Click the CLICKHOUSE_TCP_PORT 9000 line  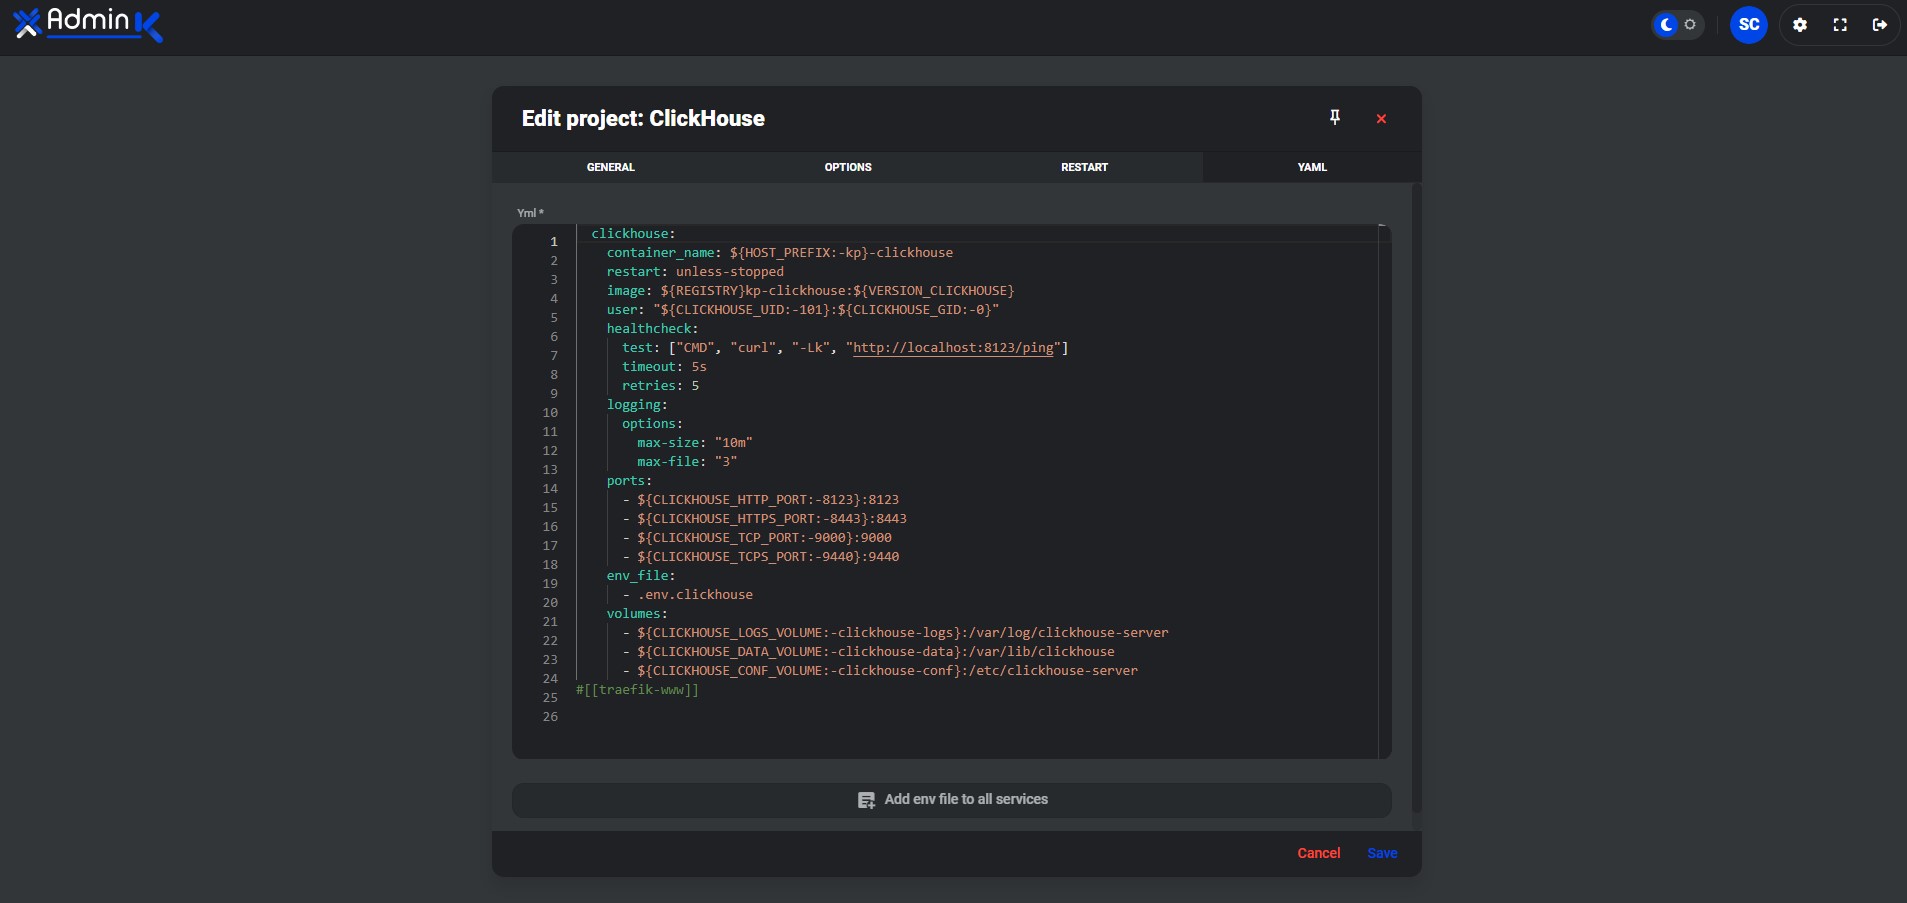pos(757,538)
